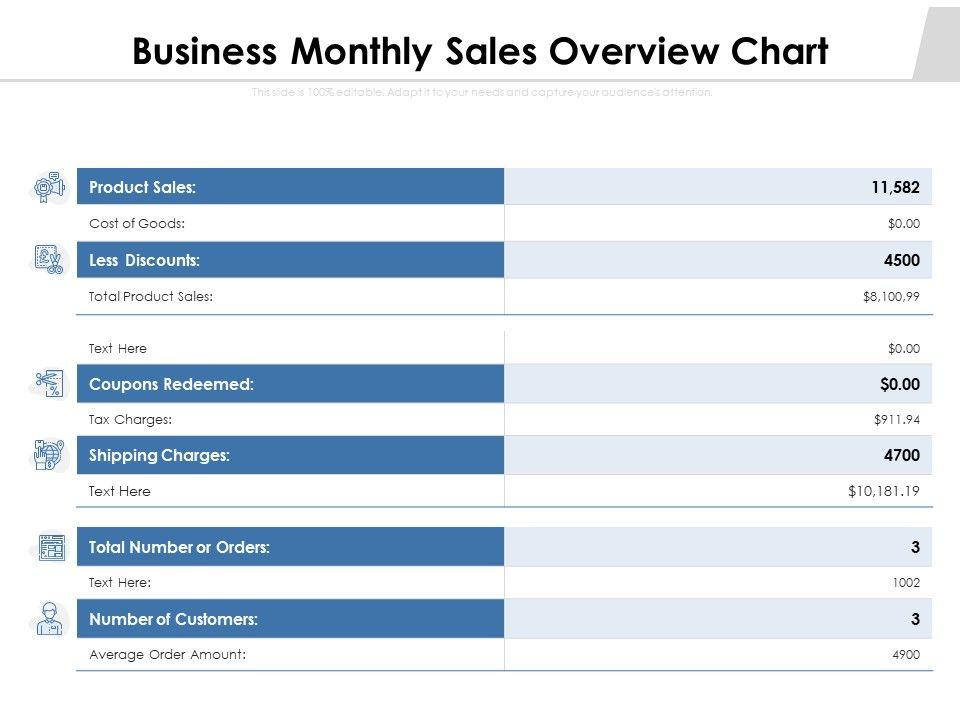
Task: Click the Number of Customers person icon
Action: coord(49,620)
